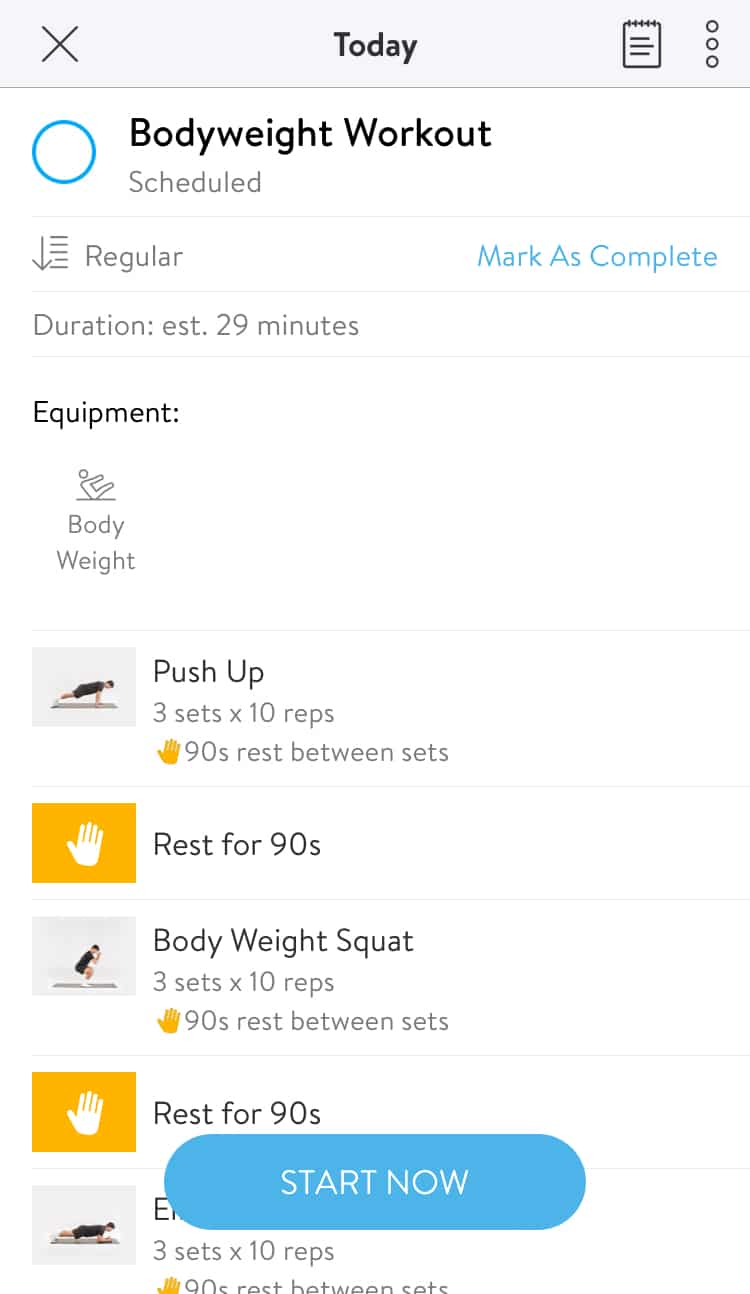Viewport: 750px width, 1294px height.
Task: Open the Push Up exercise thumbnail
Action: coord(84,686)
